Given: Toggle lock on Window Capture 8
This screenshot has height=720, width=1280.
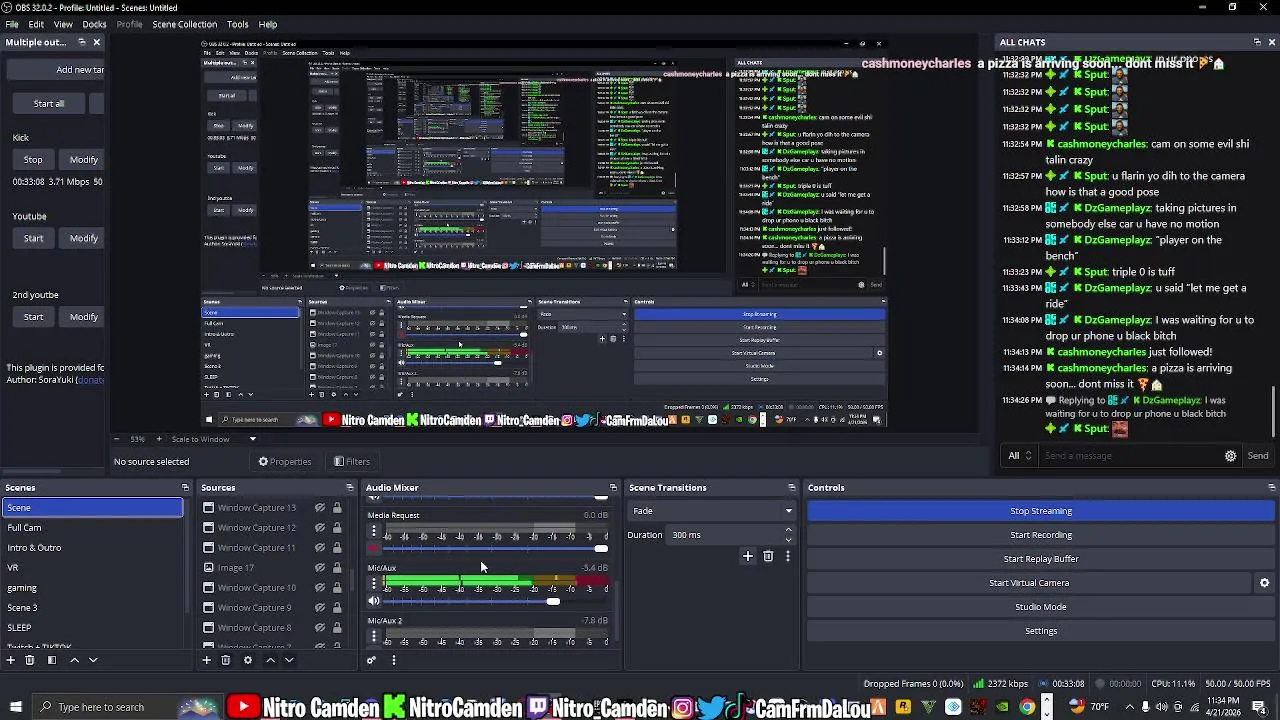Looking at the screenshot, I should (337, 628).
